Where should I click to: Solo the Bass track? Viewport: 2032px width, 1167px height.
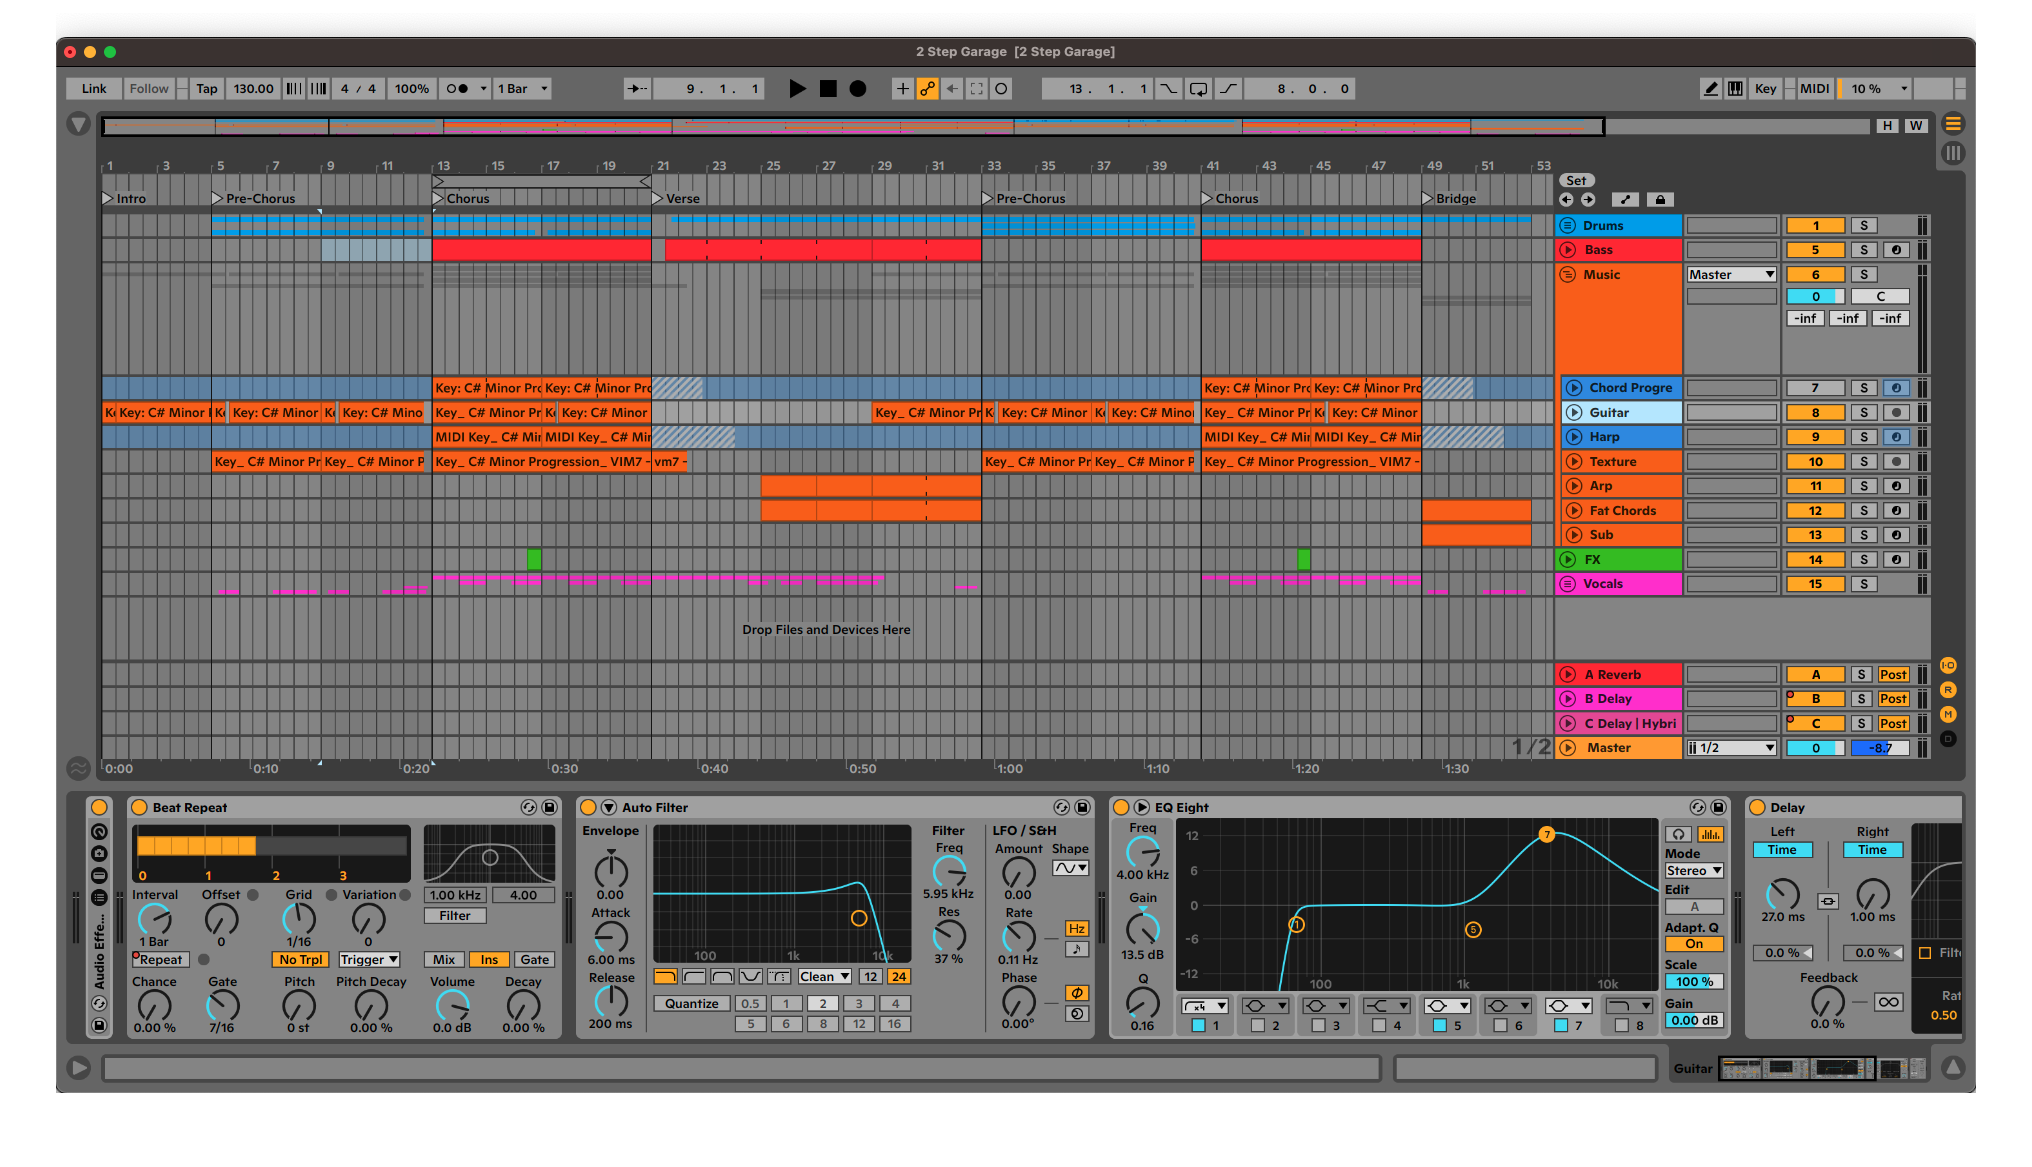(1863, 250)
